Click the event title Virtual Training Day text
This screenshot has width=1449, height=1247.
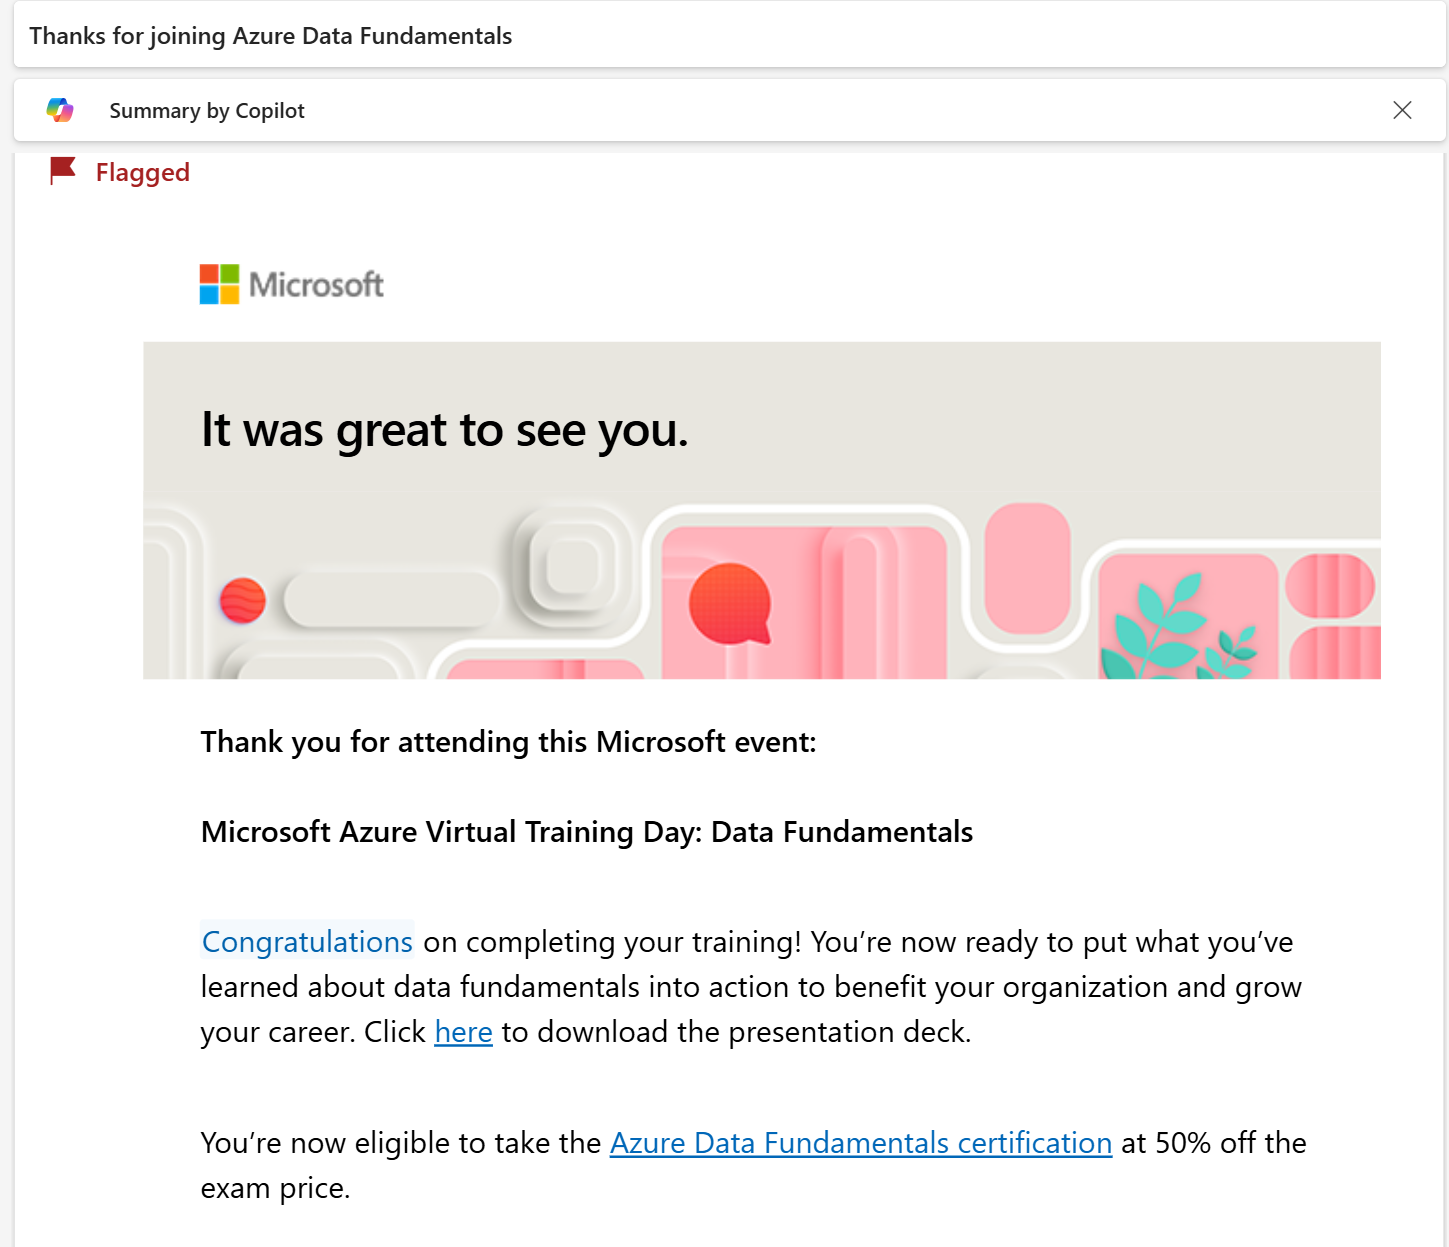(x=587, y=832)
